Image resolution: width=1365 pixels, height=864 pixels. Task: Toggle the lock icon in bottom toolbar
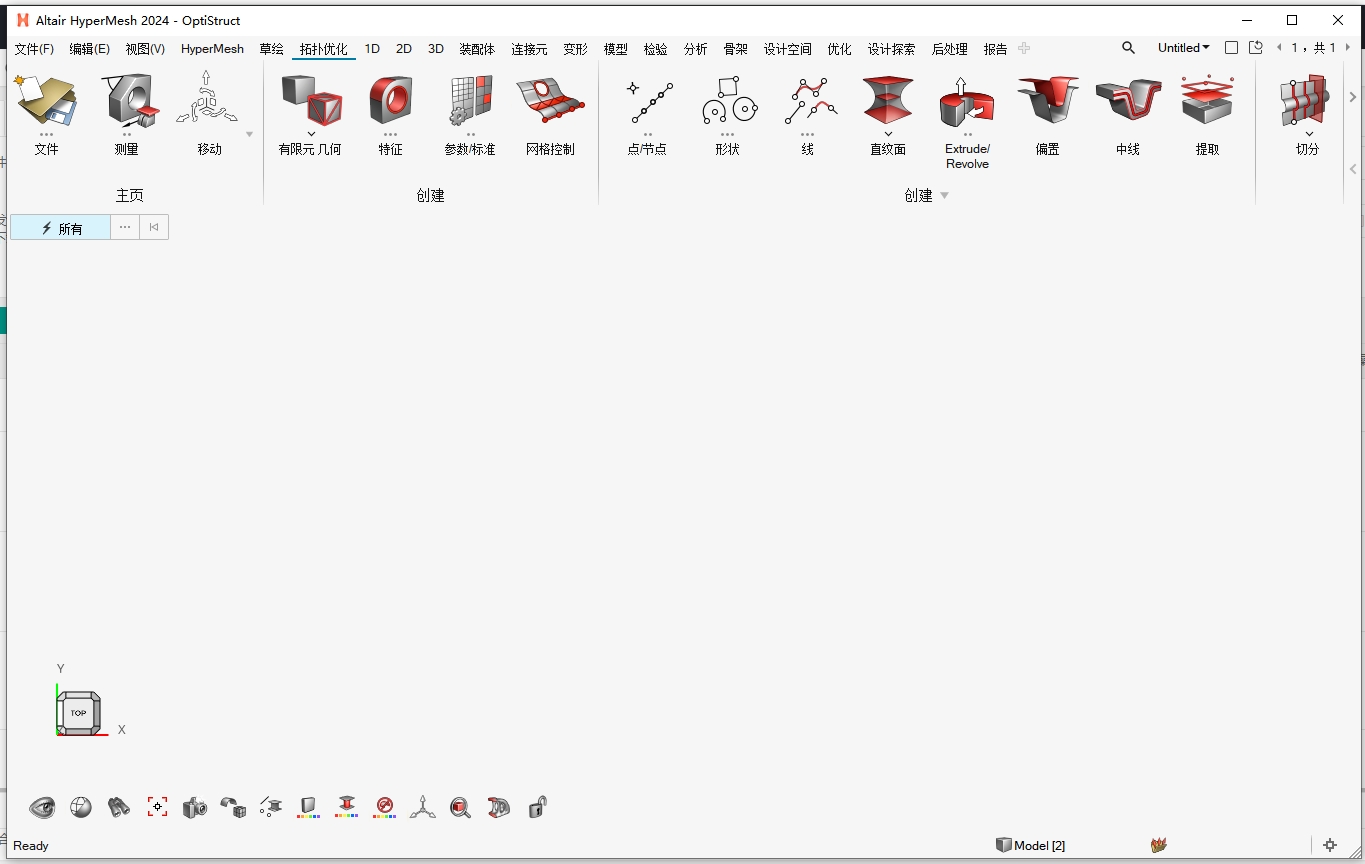coord(536,807)
